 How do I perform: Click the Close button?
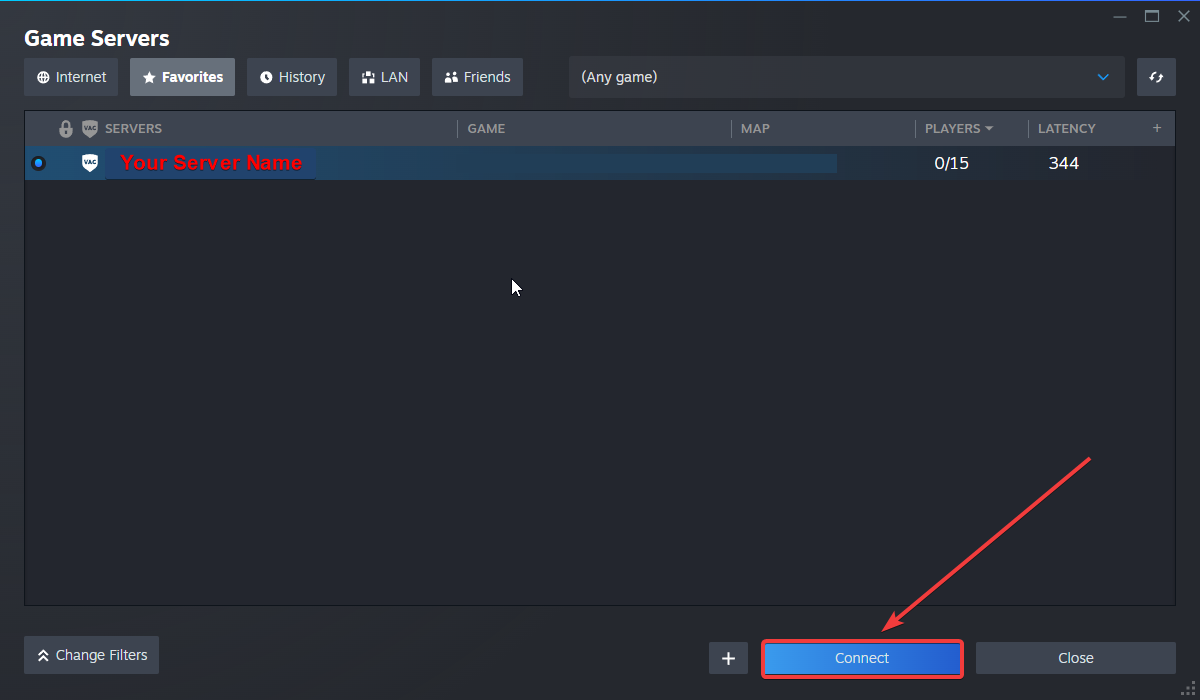coord(1076,658)
